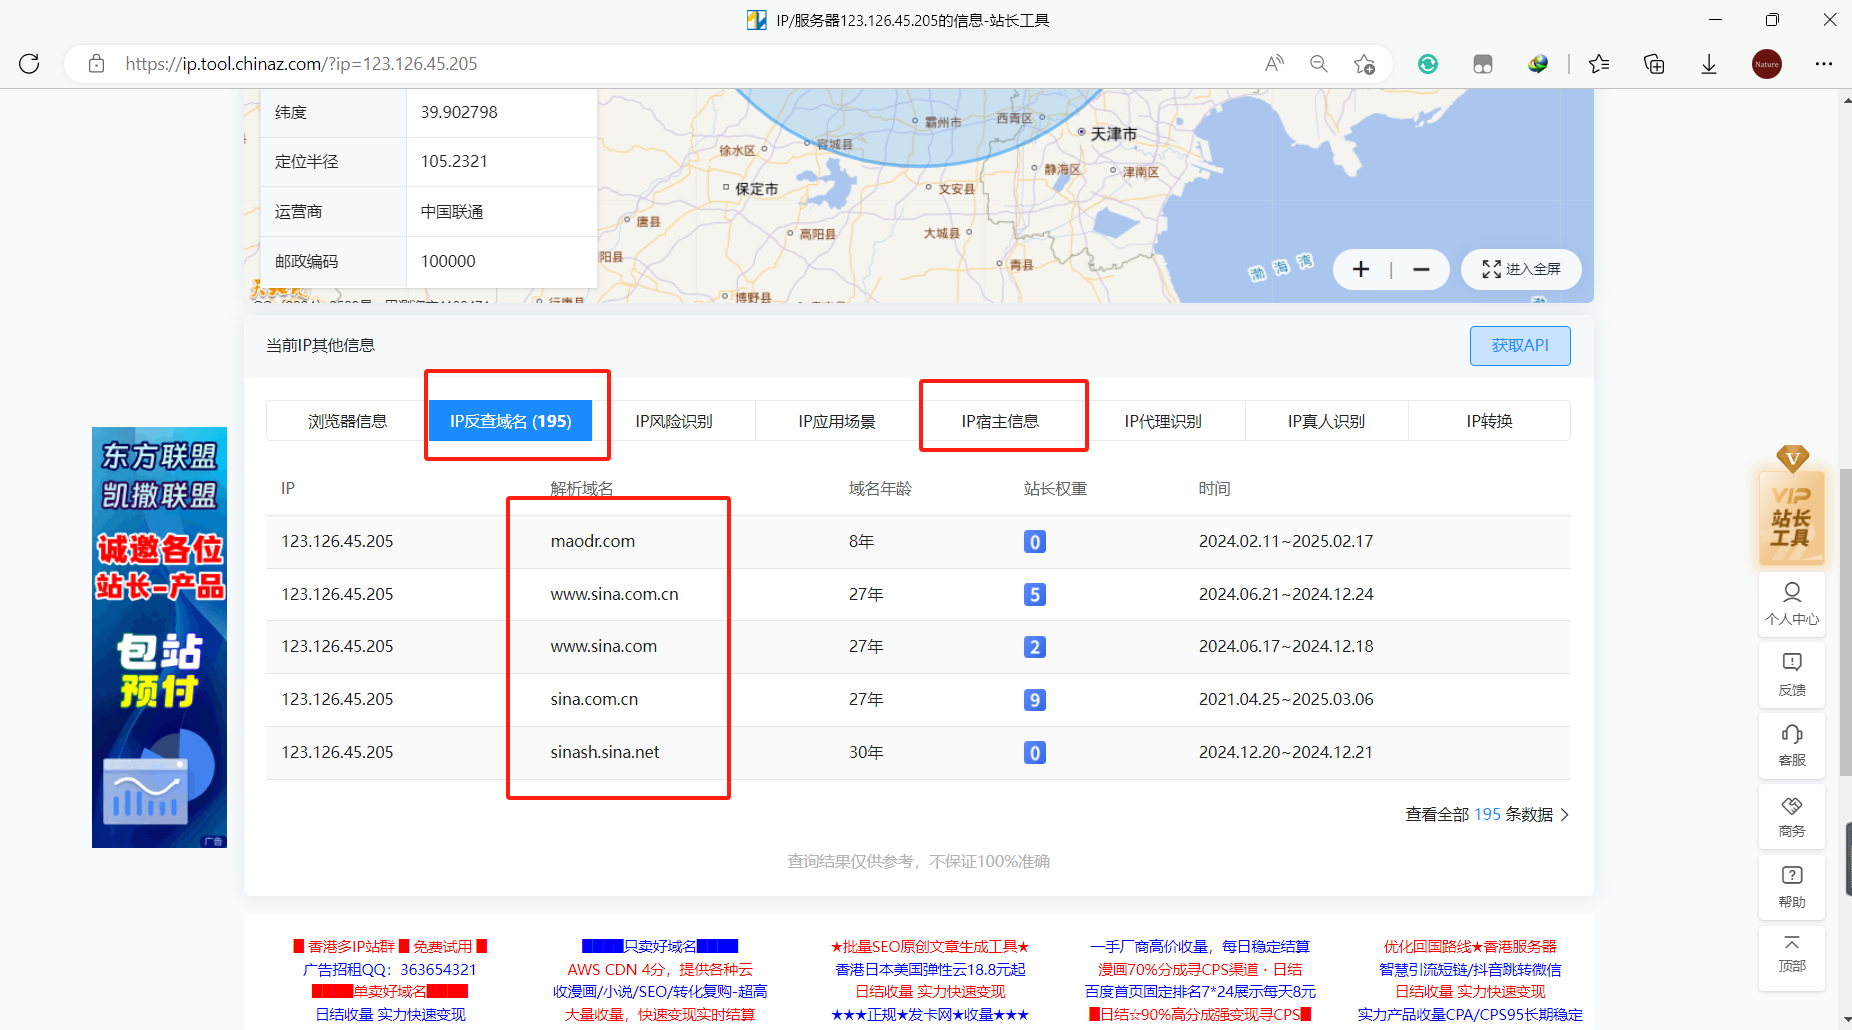Click weight badge 5 for www.sina.com.cn
This screenshot has width=1852, height=1030.
pos(1035,594)
